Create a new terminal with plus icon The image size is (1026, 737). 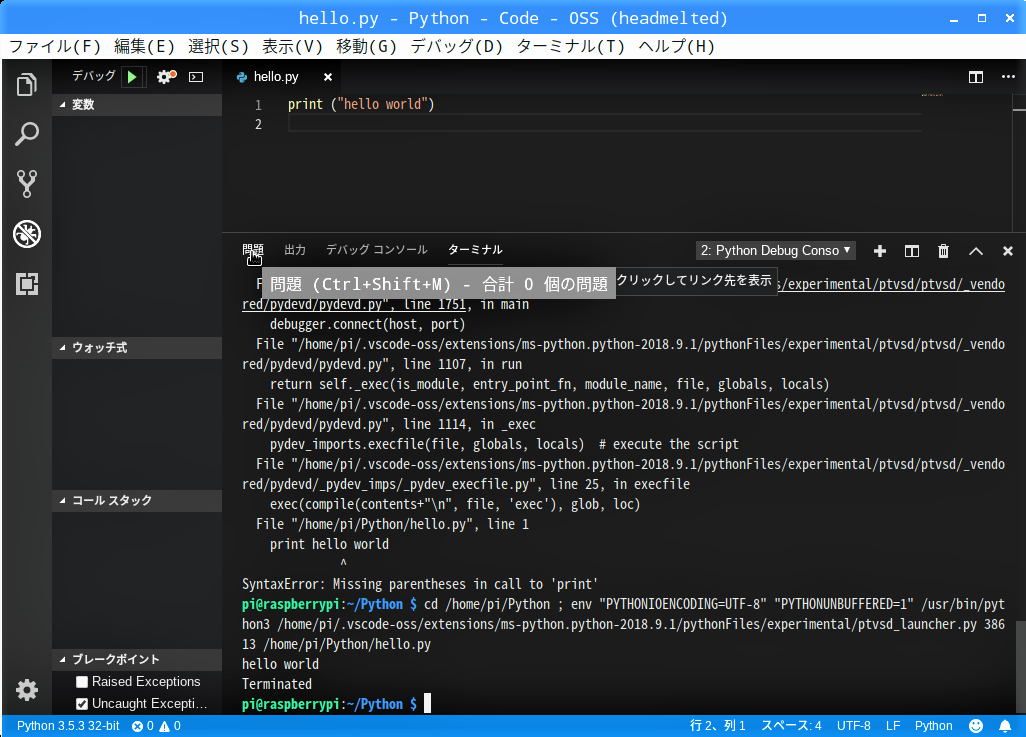[880, 251]
